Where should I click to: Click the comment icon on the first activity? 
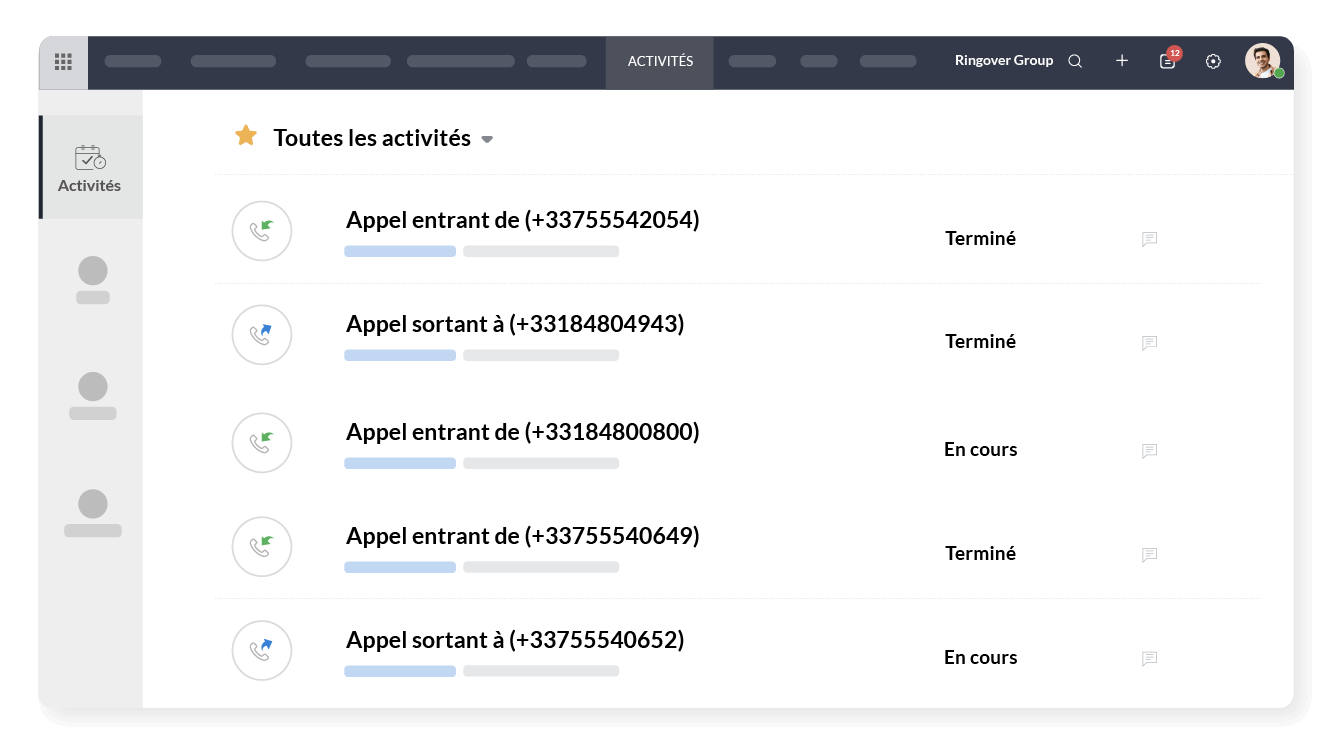pyautogui.click(x=1149, y=239)
